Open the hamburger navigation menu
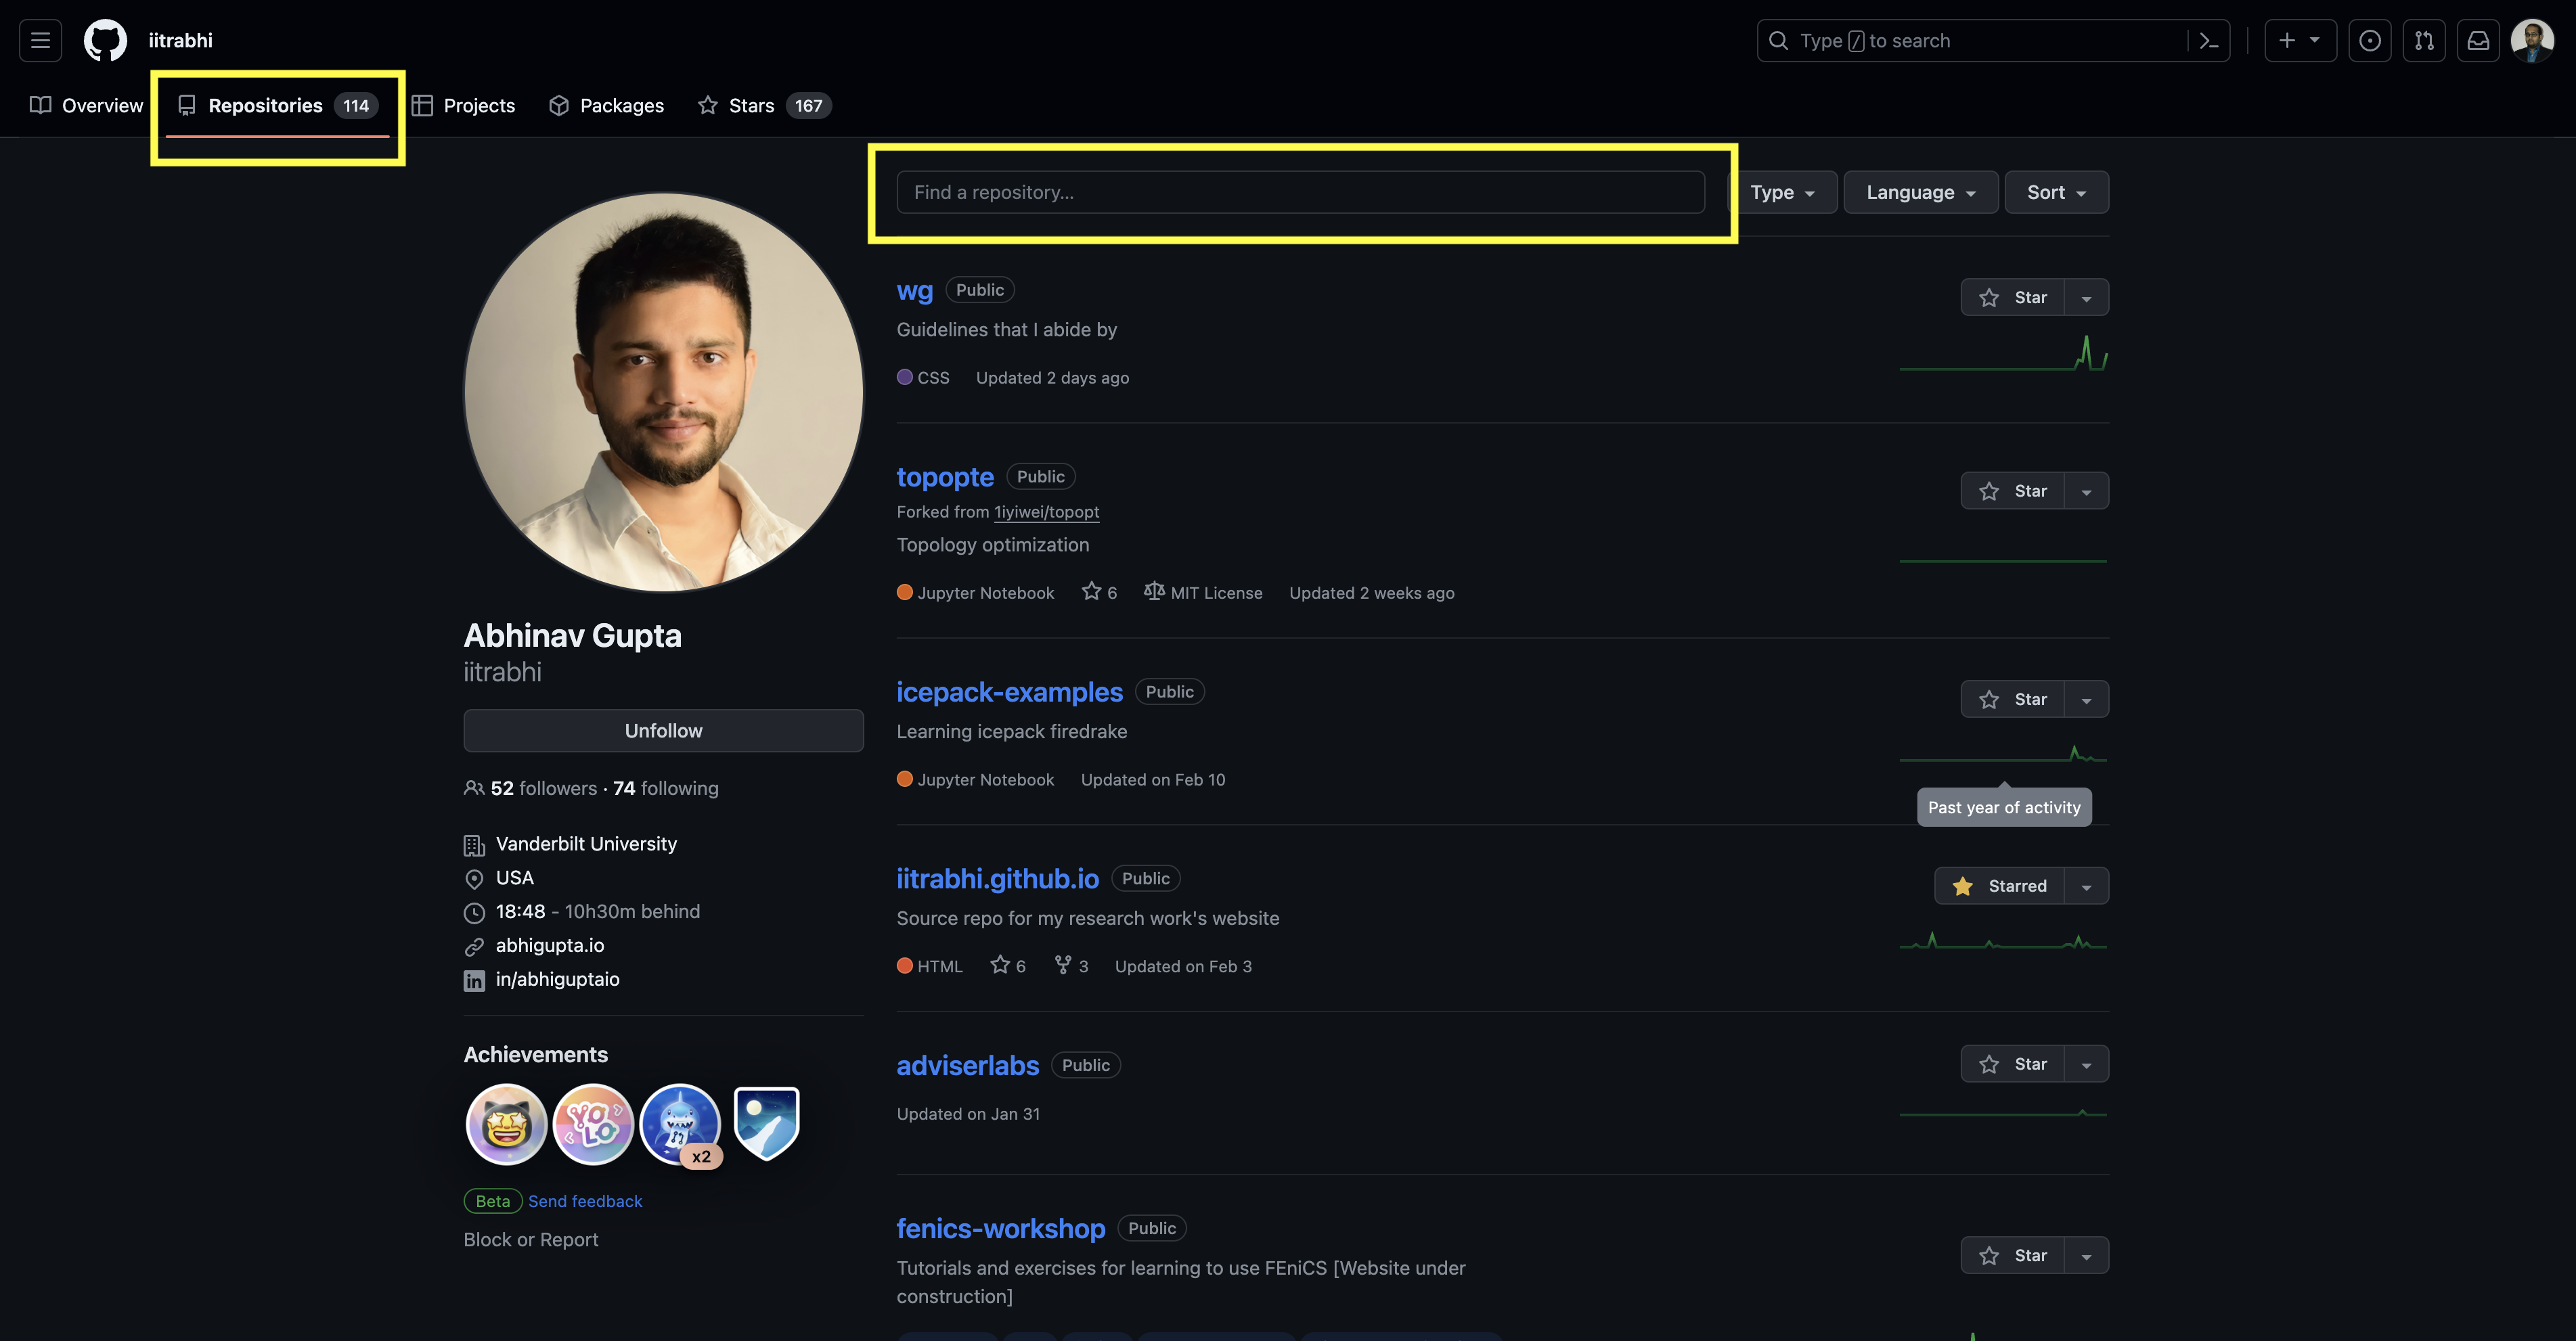 [x=40, y=40]
